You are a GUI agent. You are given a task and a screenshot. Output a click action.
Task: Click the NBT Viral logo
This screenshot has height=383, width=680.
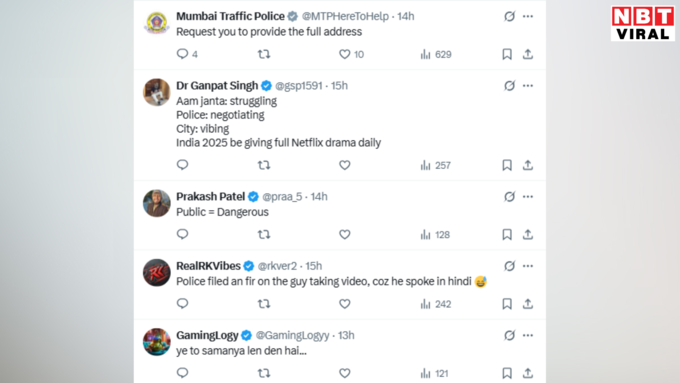(643, 23)
